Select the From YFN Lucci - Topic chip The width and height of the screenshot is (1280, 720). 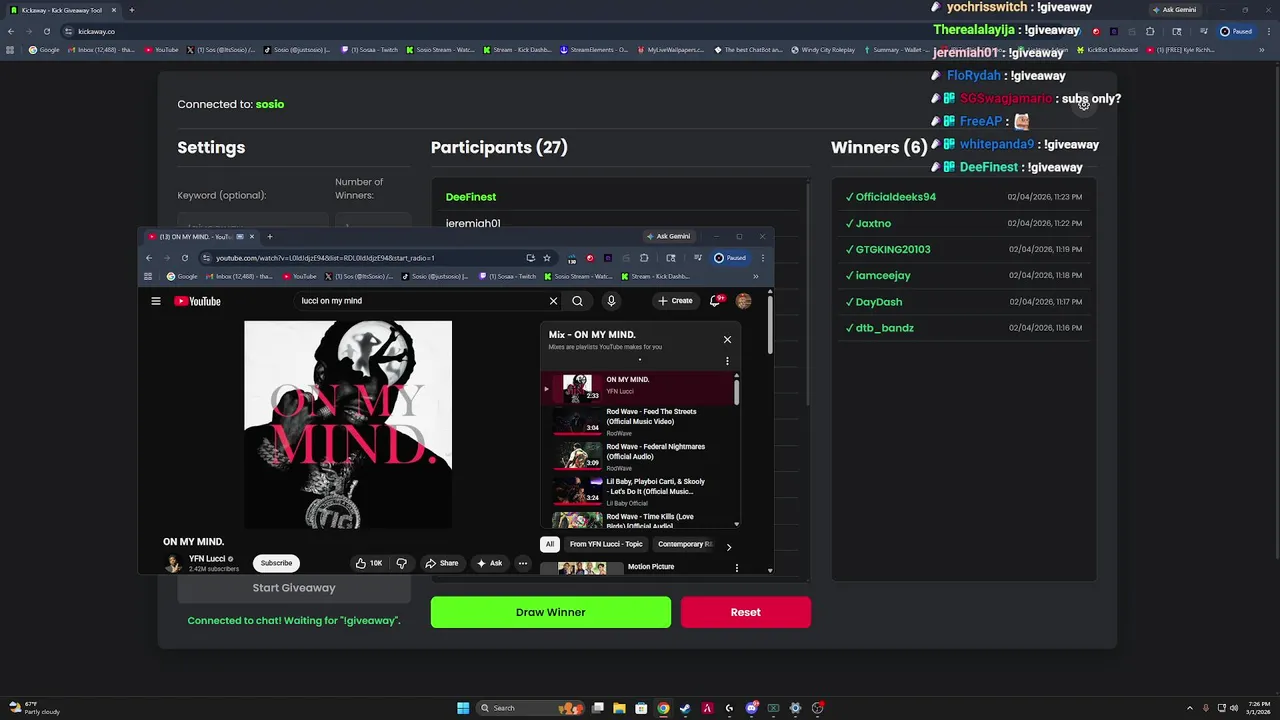606,544
